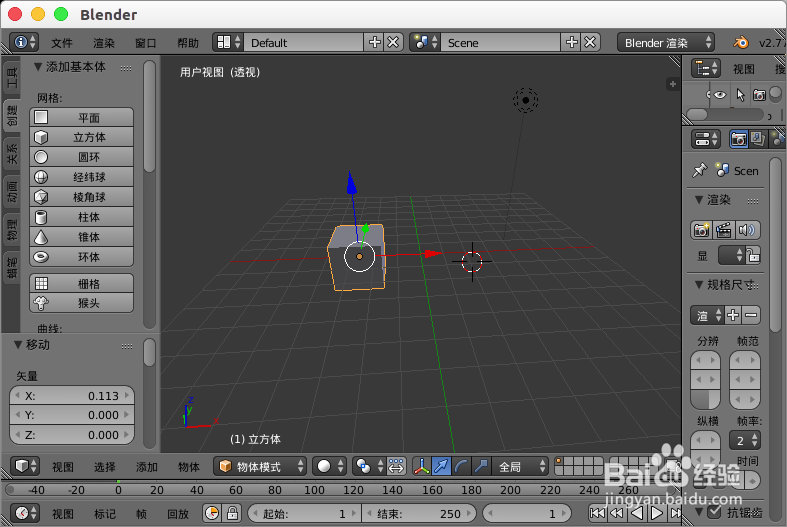This screenshot has width=787, height=527.
Task: Click the Y vector value field
Action: pos(72,415)
